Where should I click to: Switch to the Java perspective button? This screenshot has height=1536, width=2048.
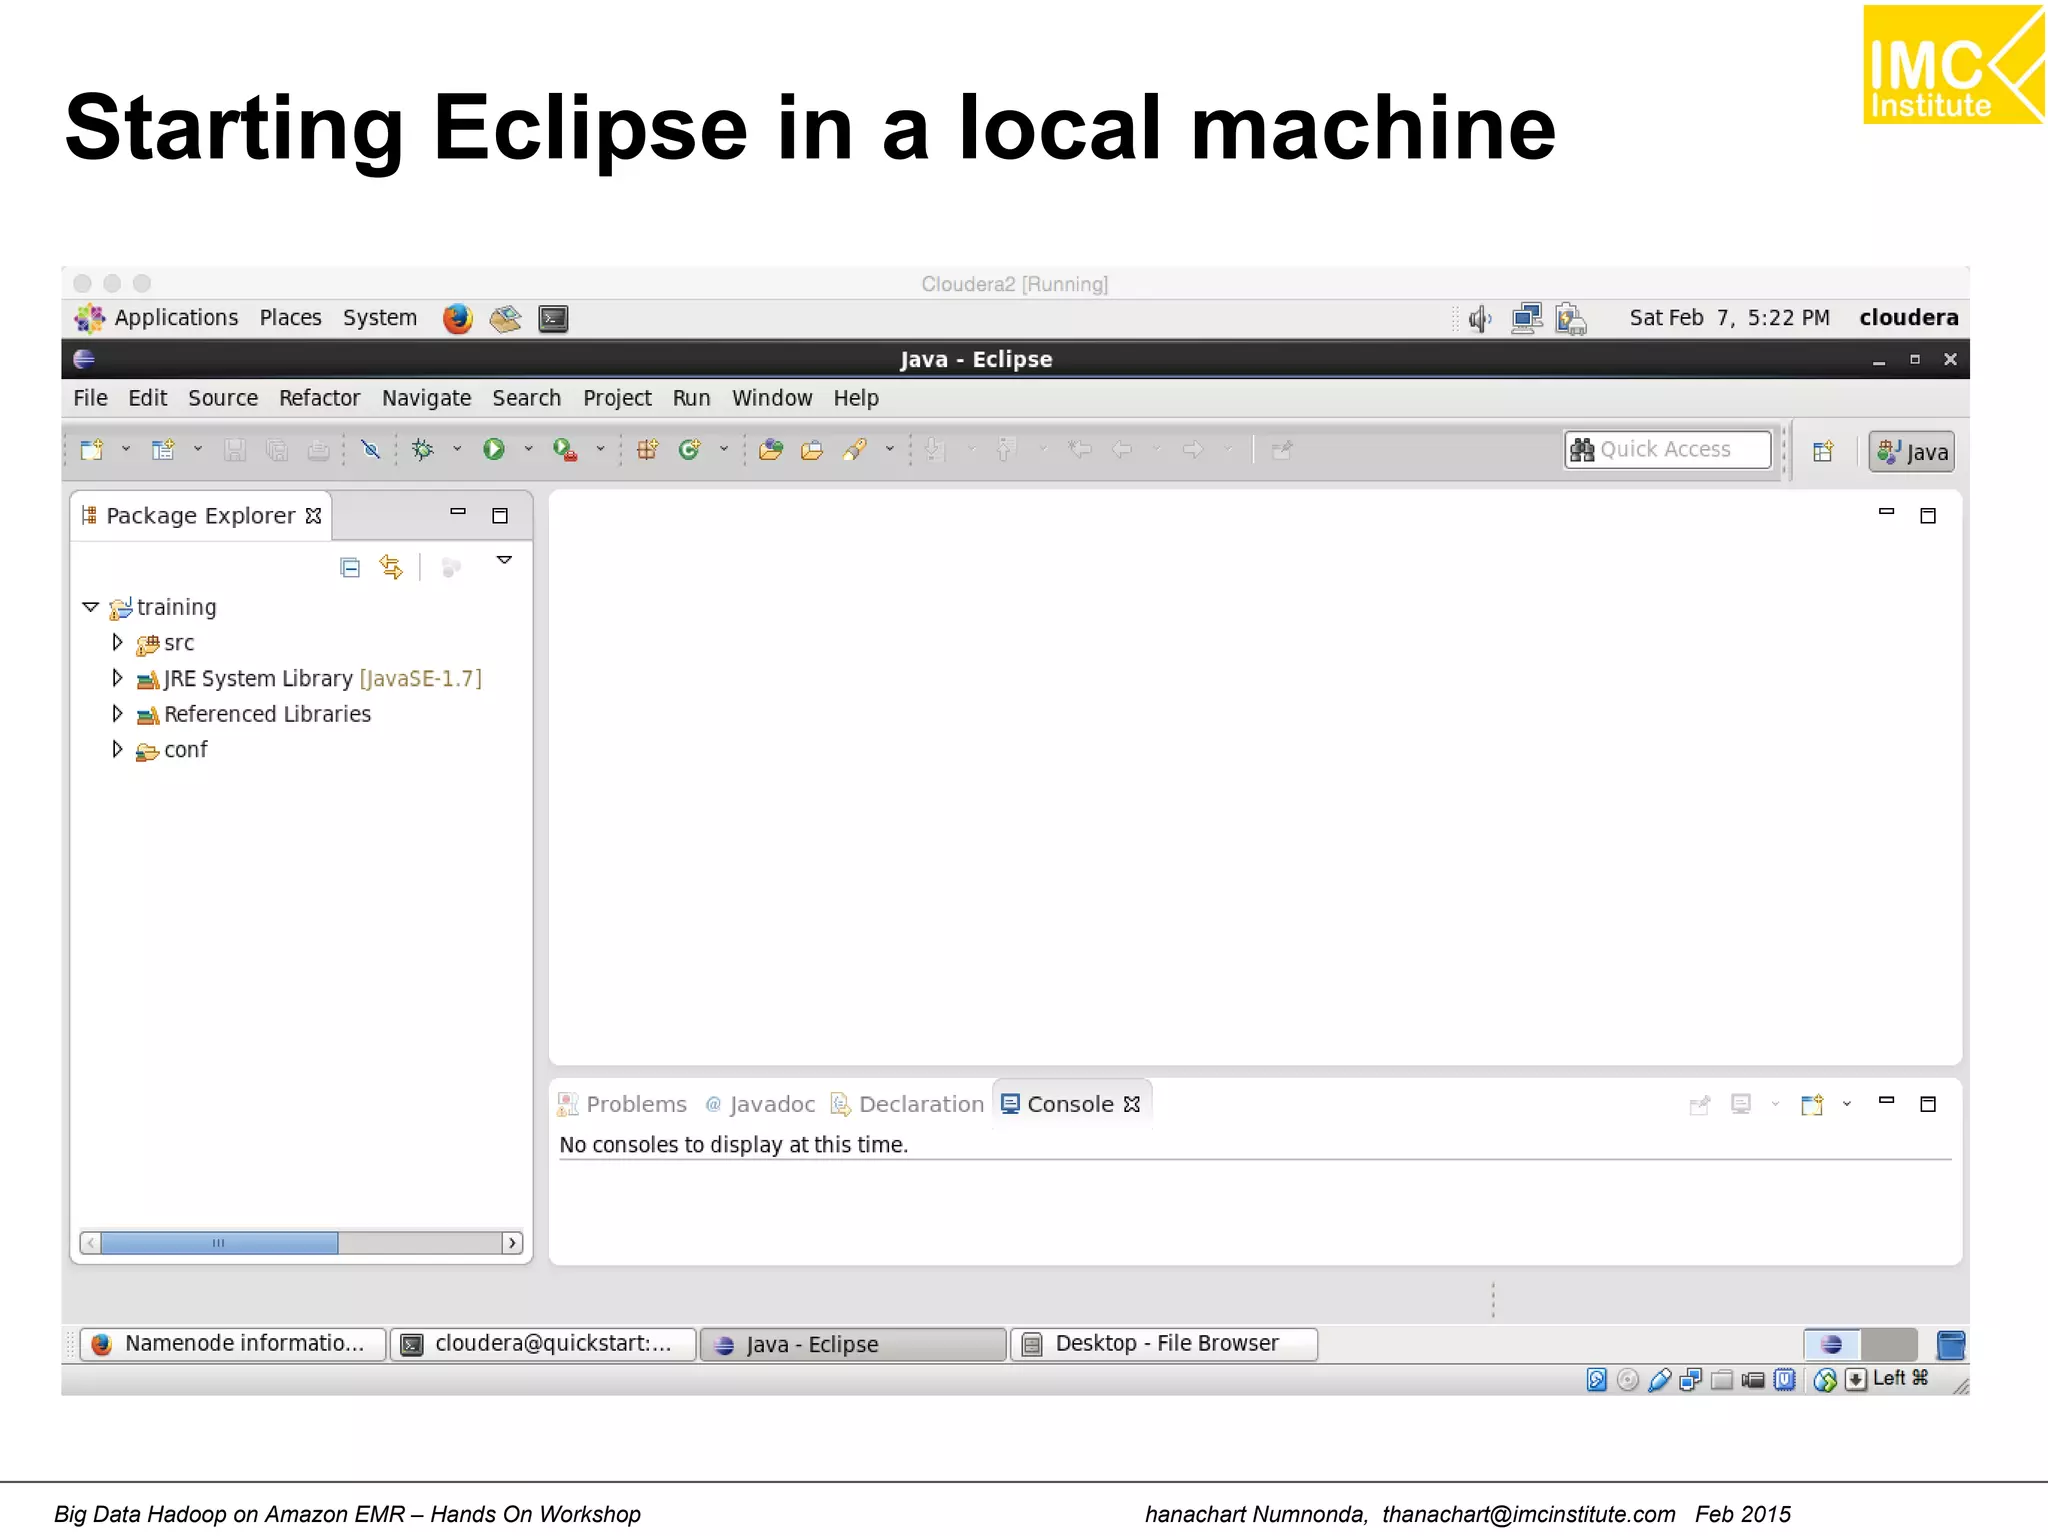1912,452
